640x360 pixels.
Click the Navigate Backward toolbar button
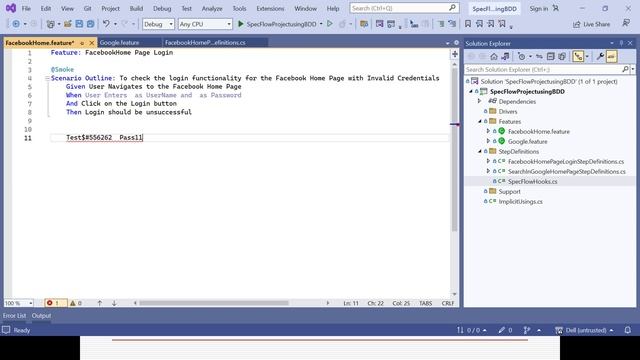click(x=16, y=24)
